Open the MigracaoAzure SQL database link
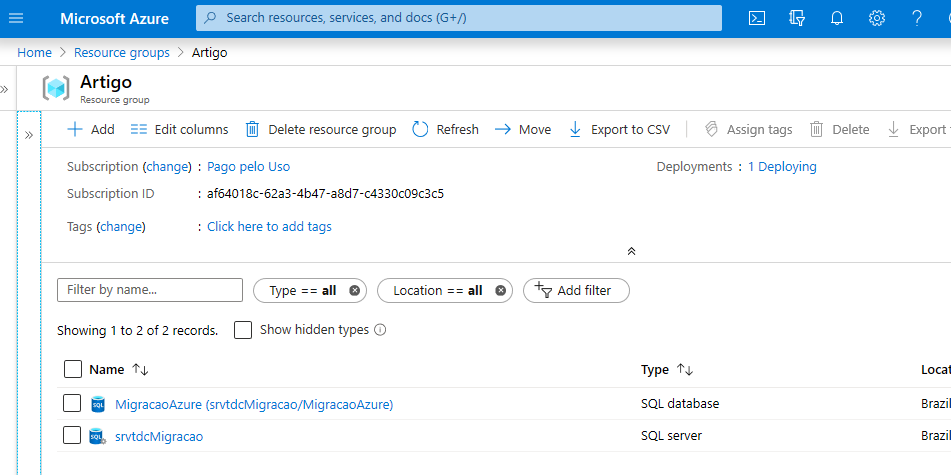This screenshot has width=951, height=475. tap(254, 404)
